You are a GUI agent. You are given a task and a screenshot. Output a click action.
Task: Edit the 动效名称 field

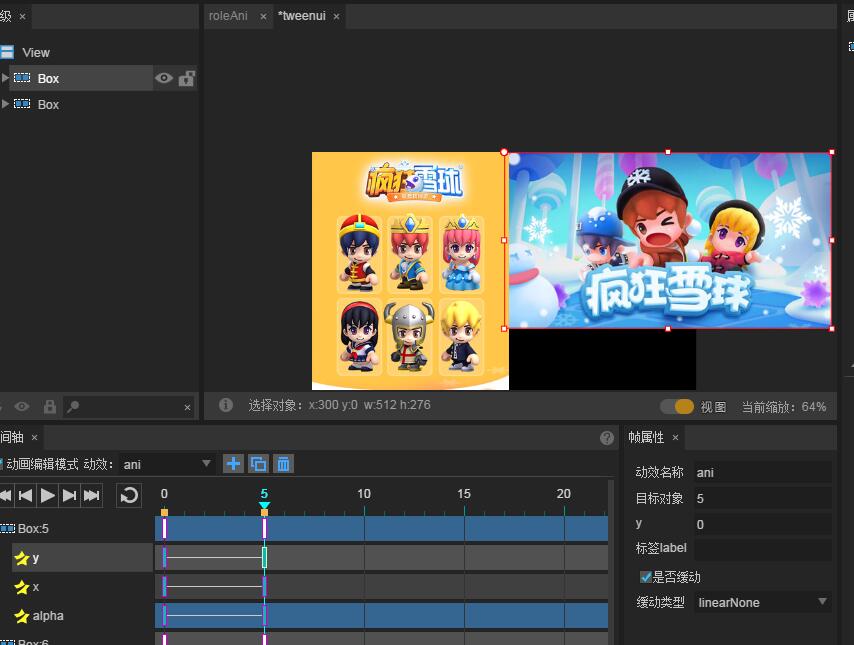pos(762,472)
